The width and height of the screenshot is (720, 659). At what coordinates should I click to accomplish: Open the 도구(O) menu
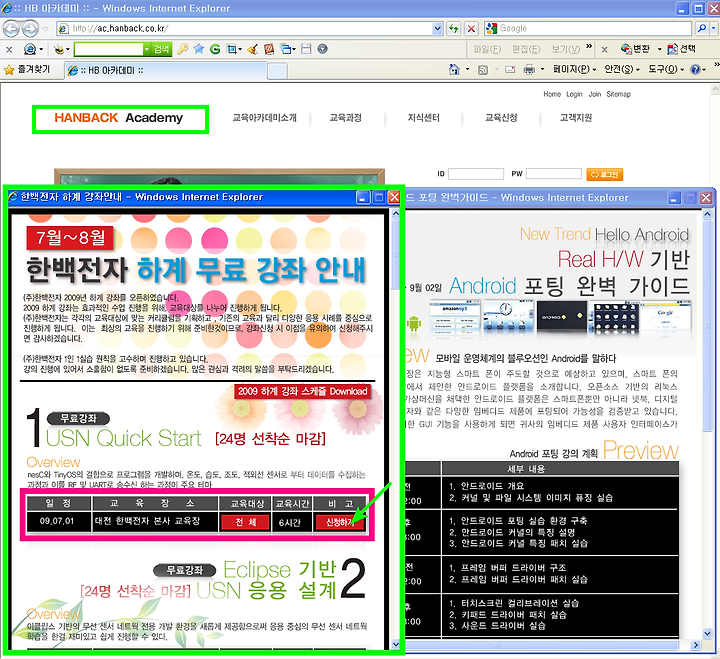point(666,69)
